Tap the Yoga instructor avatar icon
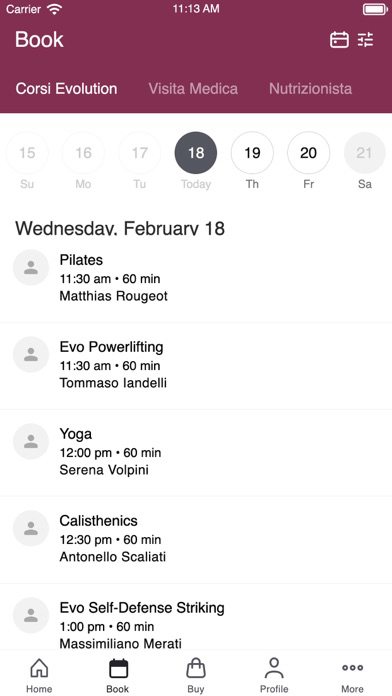The width and height of the screenshot is (392, 696). [x=31, y=441]
